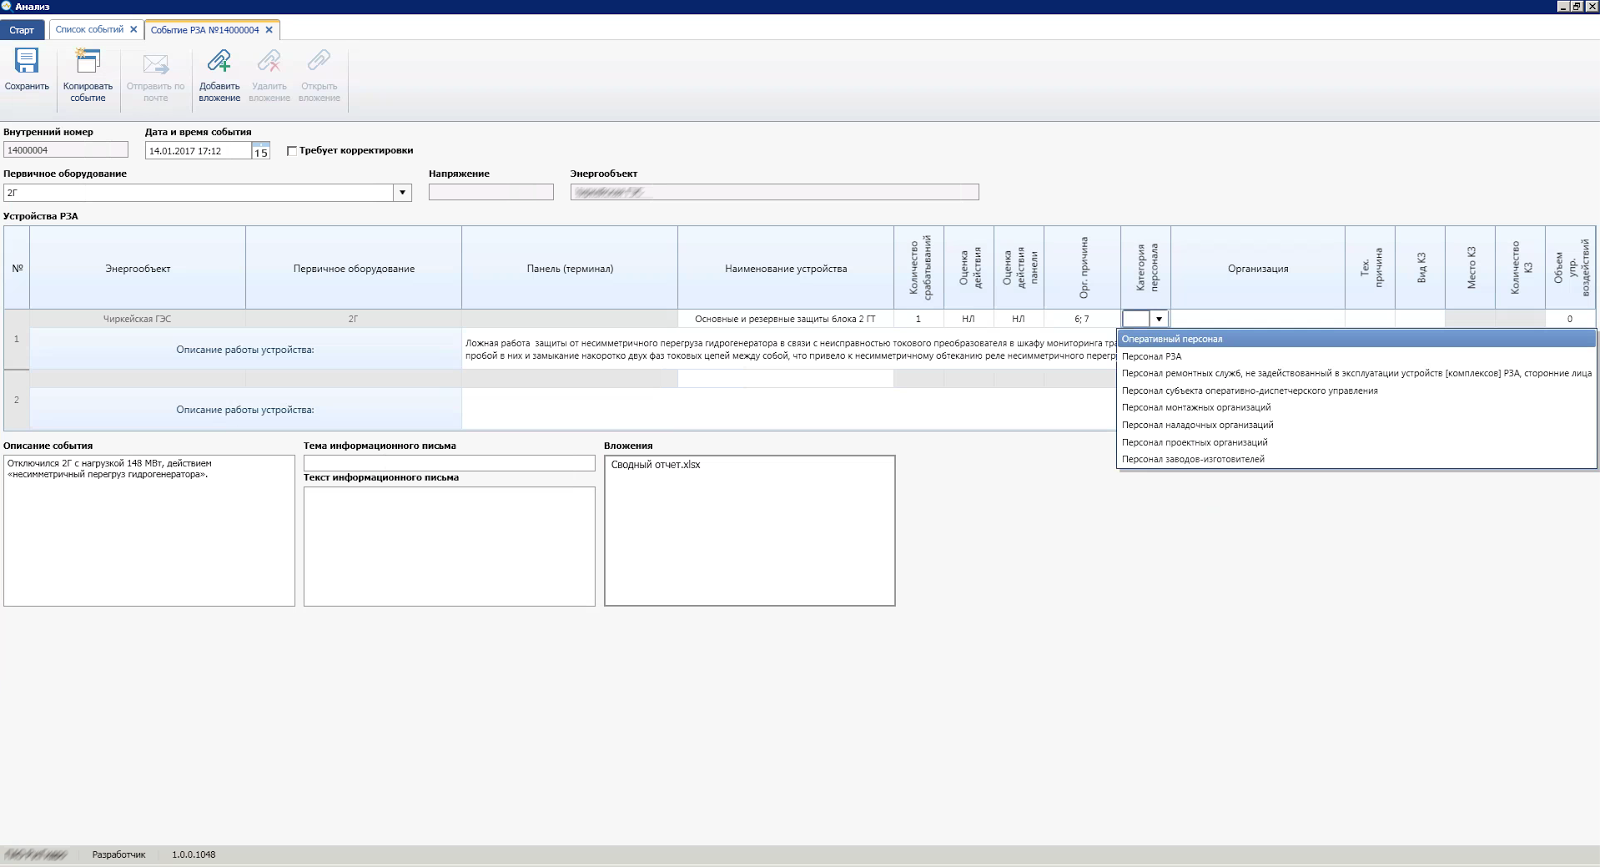Click row 2 empty description field
This screenshot has height=867, width=1600.
pyautogui.click(x=790, y=409)
